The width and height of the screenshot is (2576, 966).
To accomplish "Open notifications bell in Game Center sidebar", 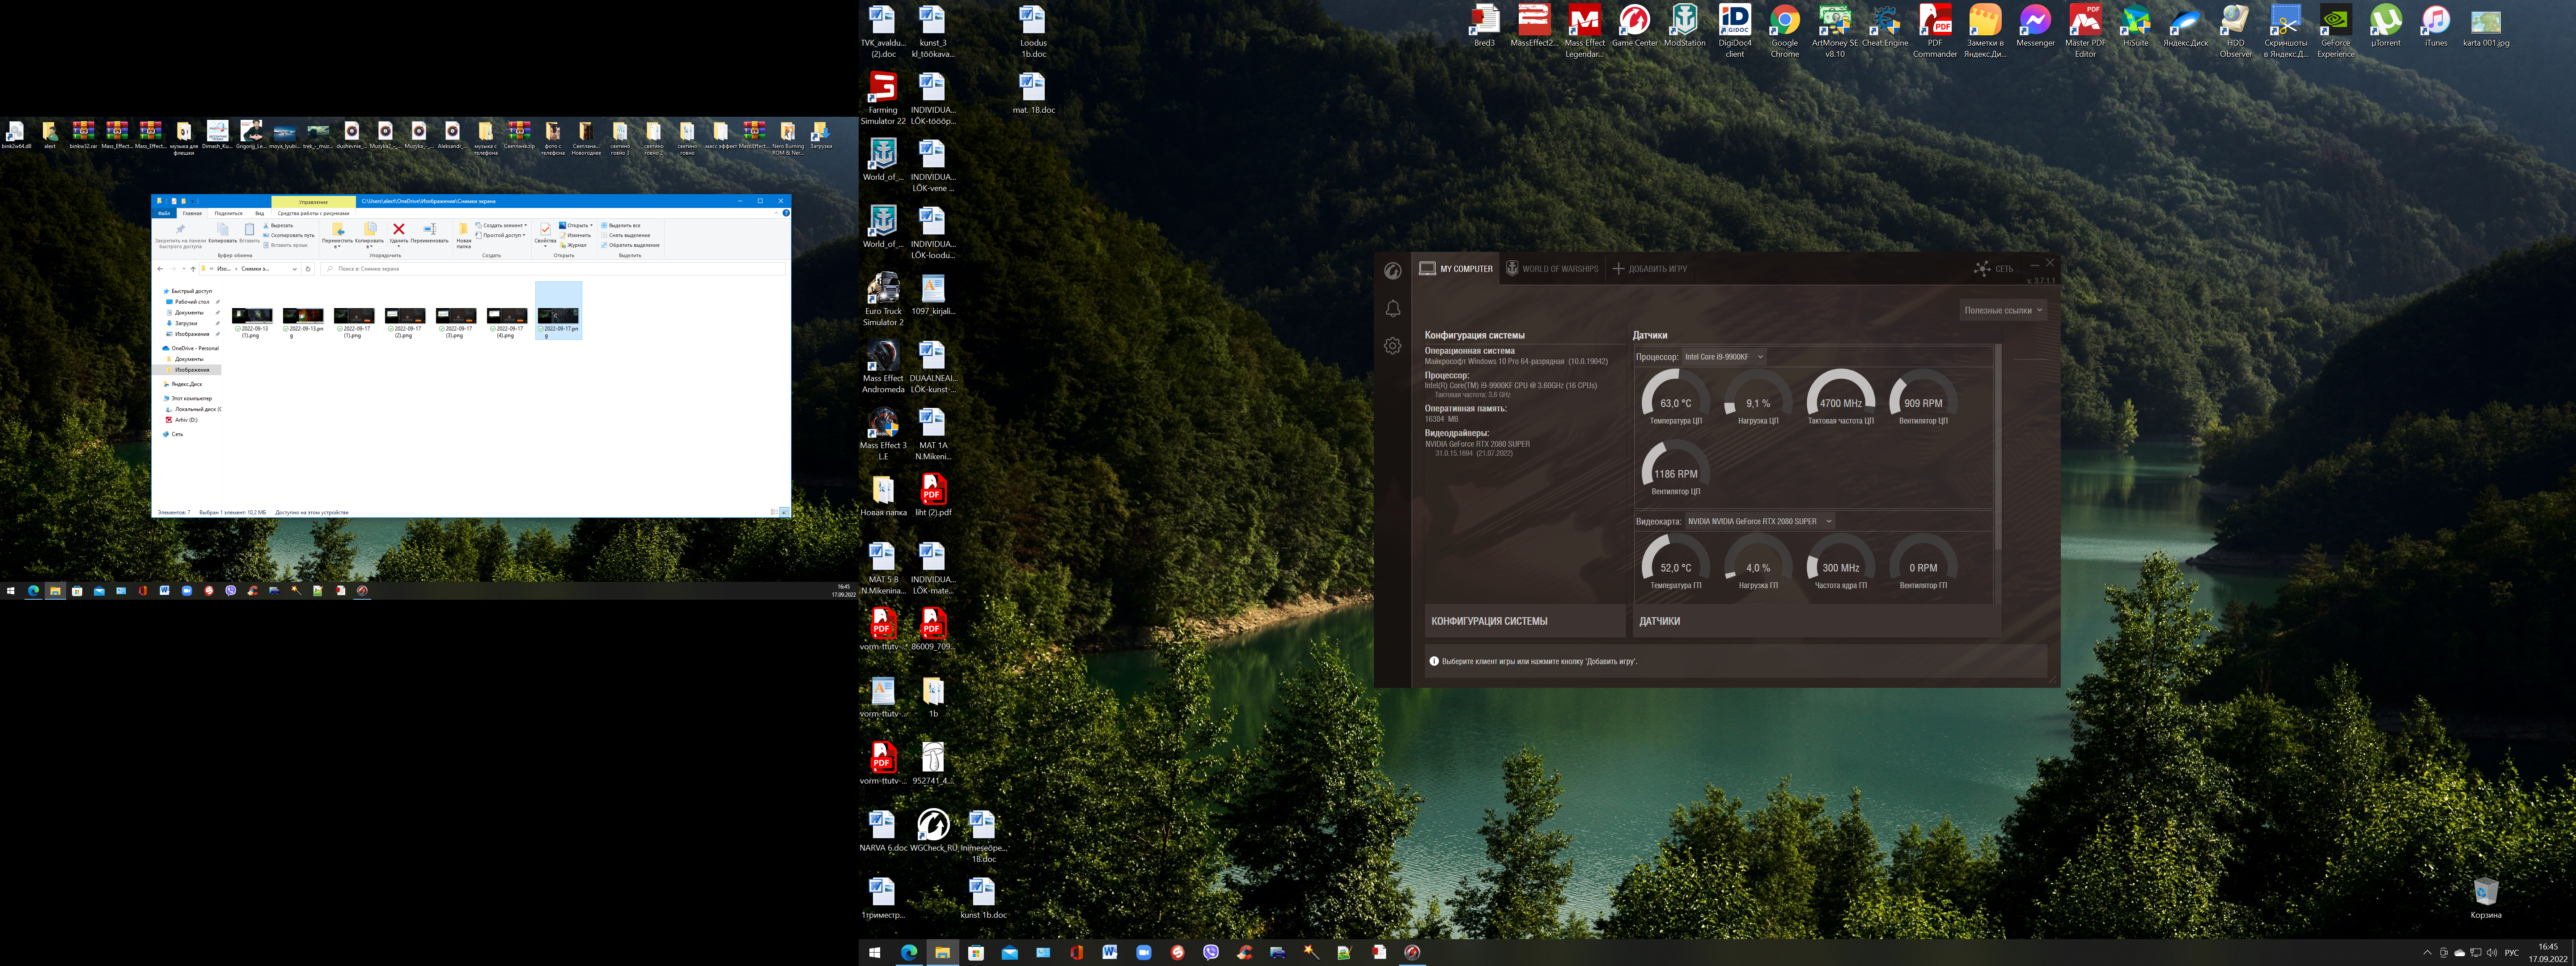I will (1392, 308).
